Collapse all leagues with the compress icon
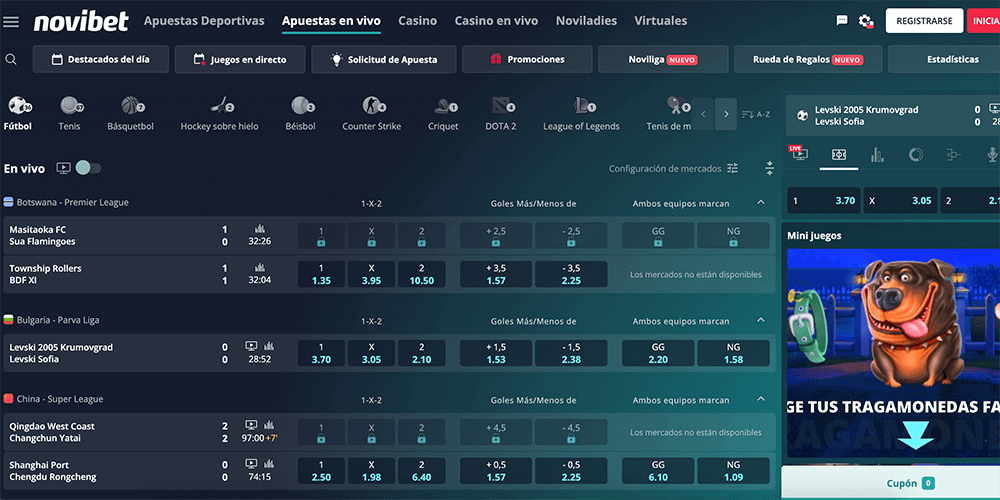The width and height of the screenshot is (1000, 500). [769, 168]
